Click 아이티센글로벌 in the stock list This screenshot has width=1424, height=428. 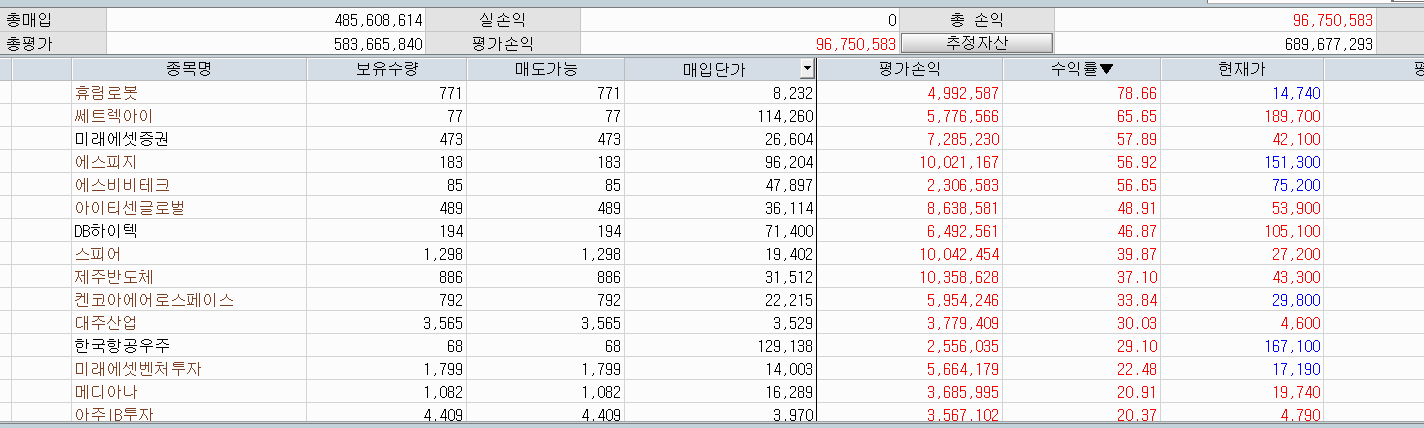129,208
